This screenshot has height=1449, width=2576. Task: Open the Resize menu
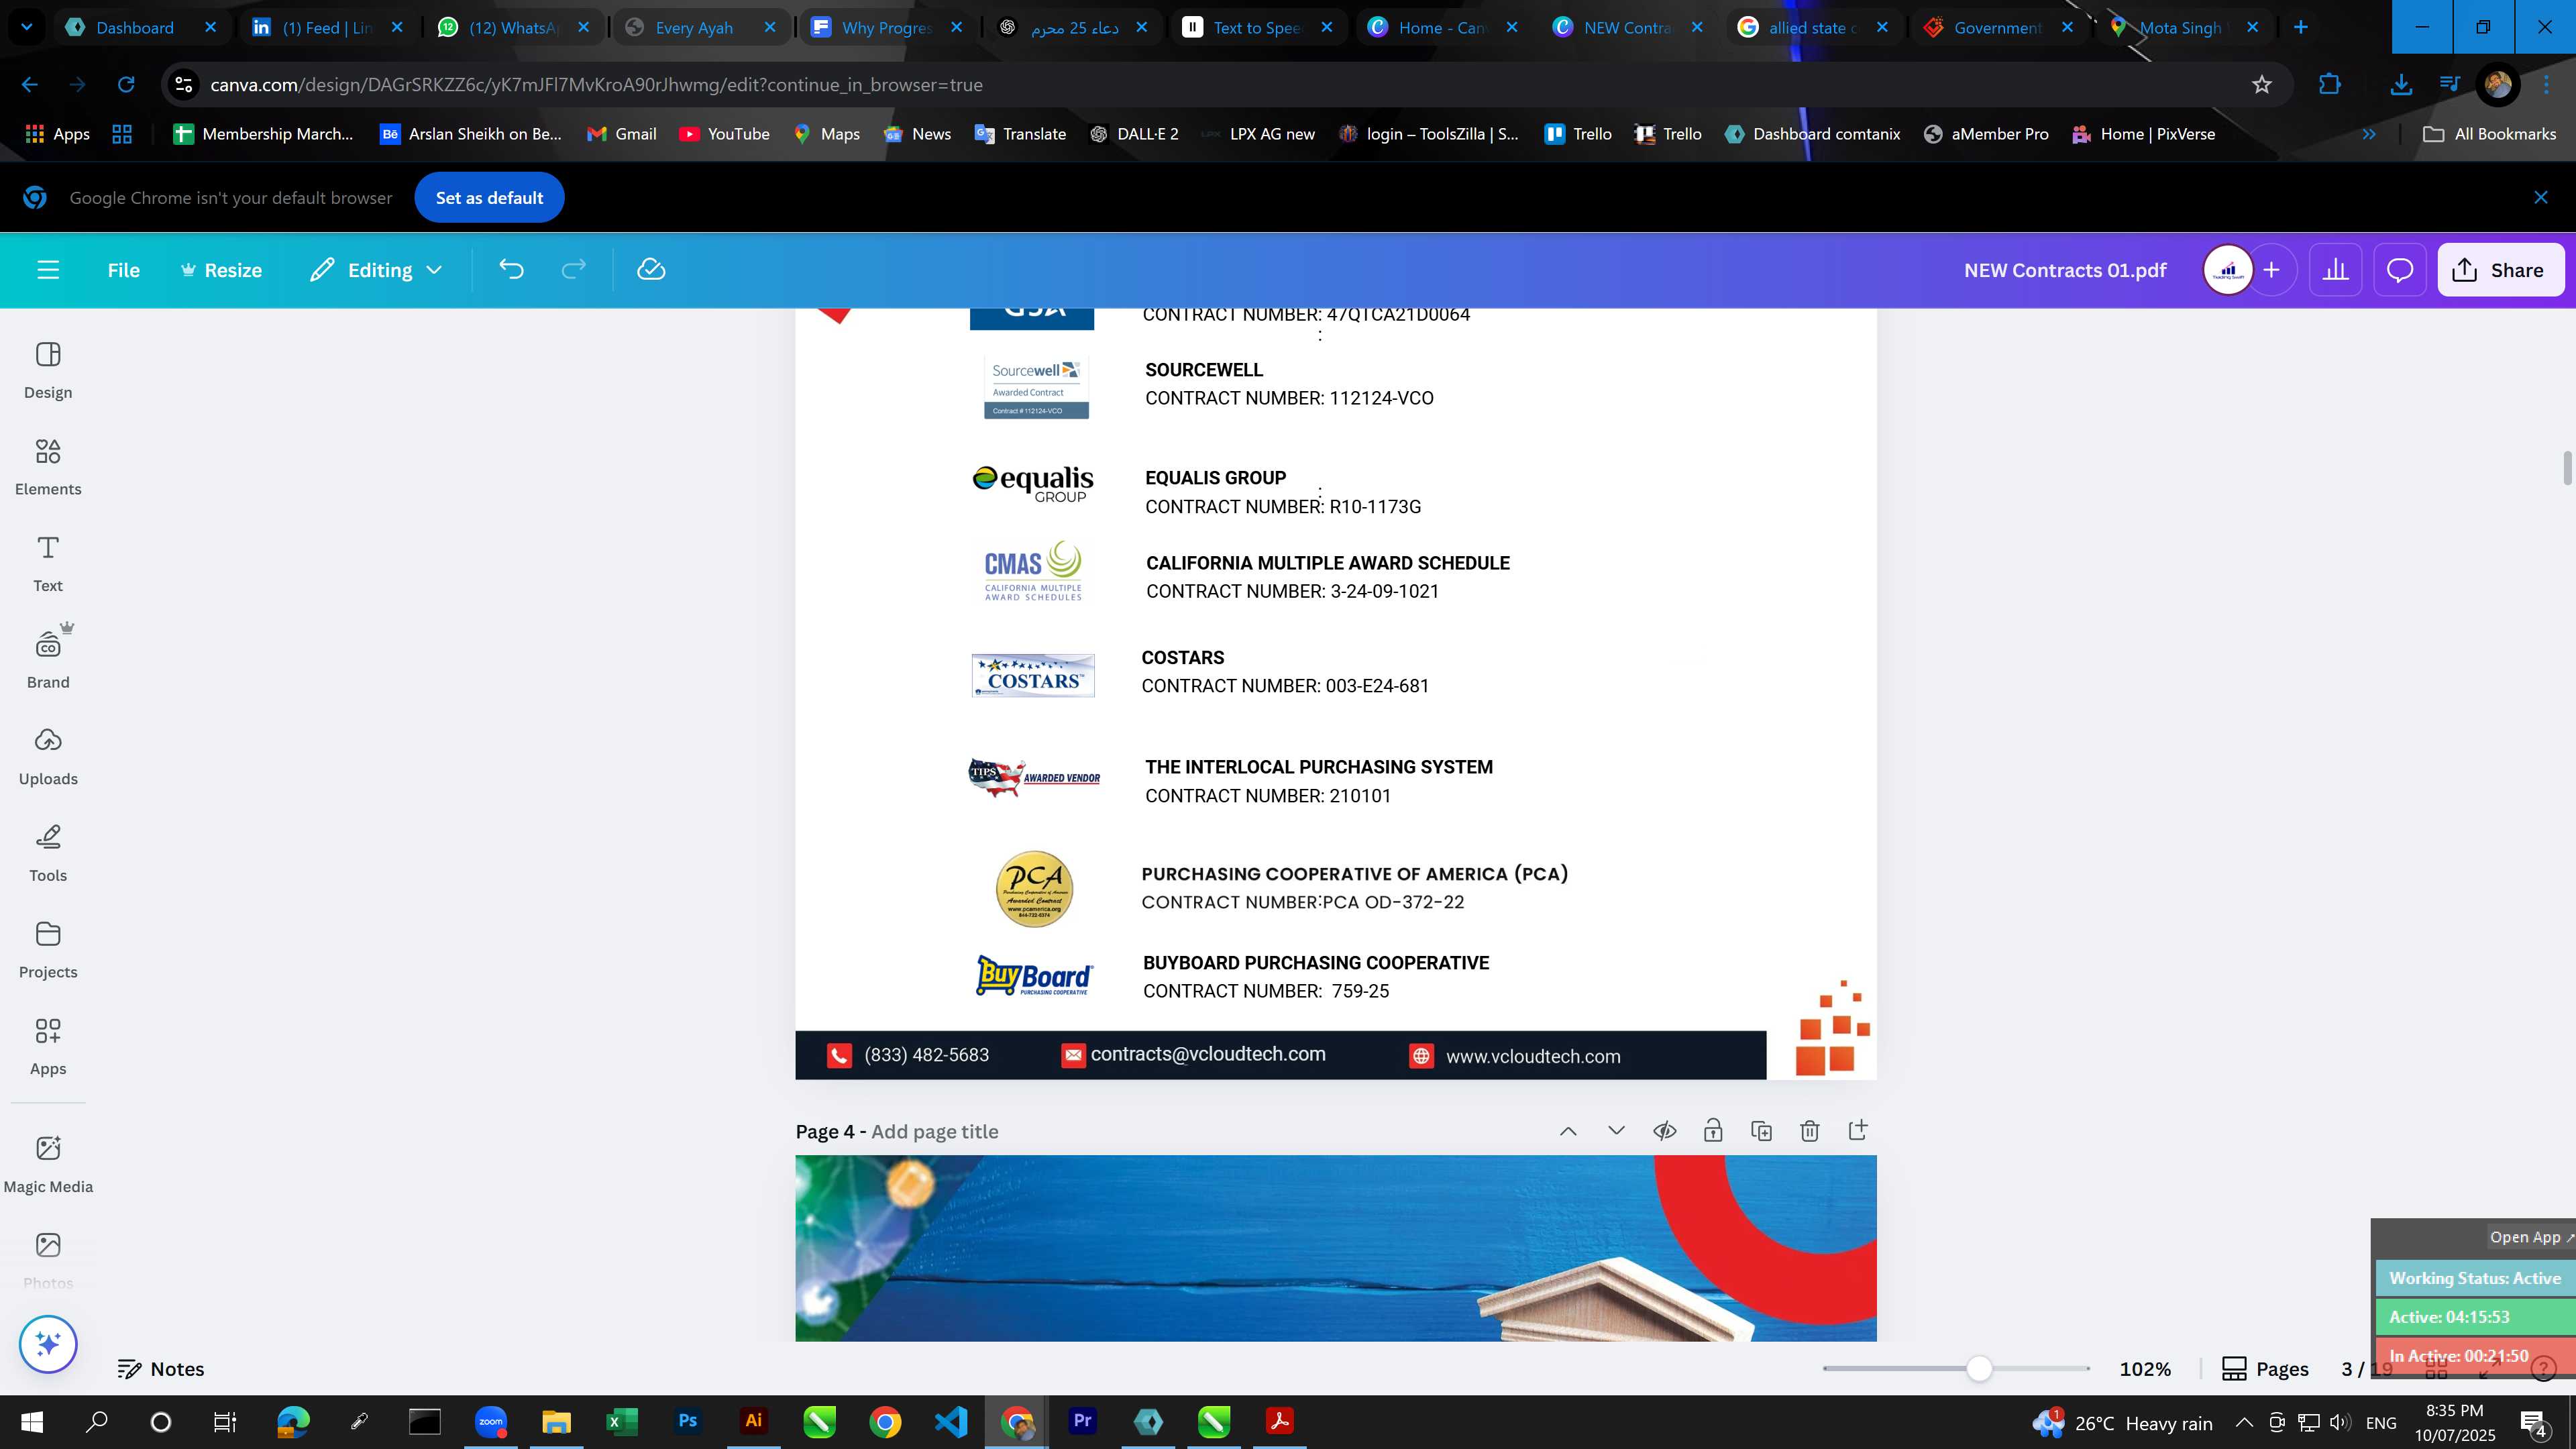(x=221, y=270)
